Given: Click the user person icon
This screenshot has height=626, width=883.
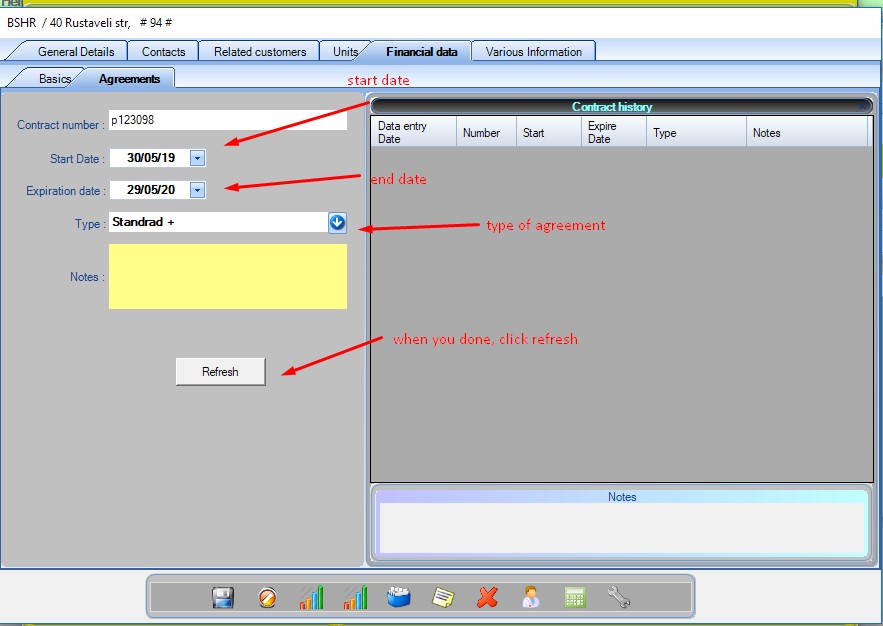Looking at the screenshot, I should click(x=531, y=598).
